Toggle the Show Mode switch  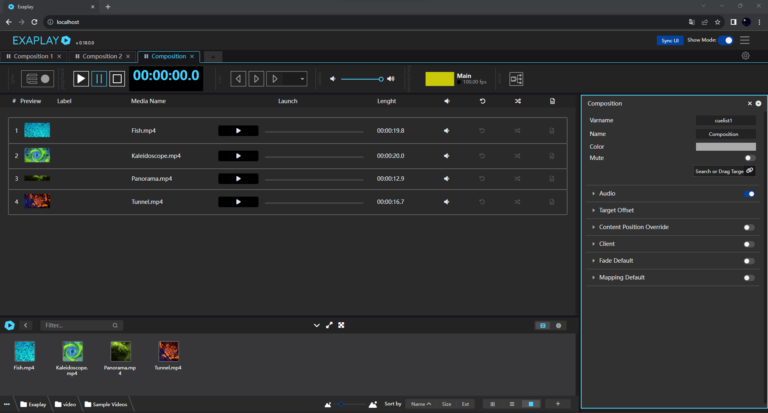coord(727,40)
